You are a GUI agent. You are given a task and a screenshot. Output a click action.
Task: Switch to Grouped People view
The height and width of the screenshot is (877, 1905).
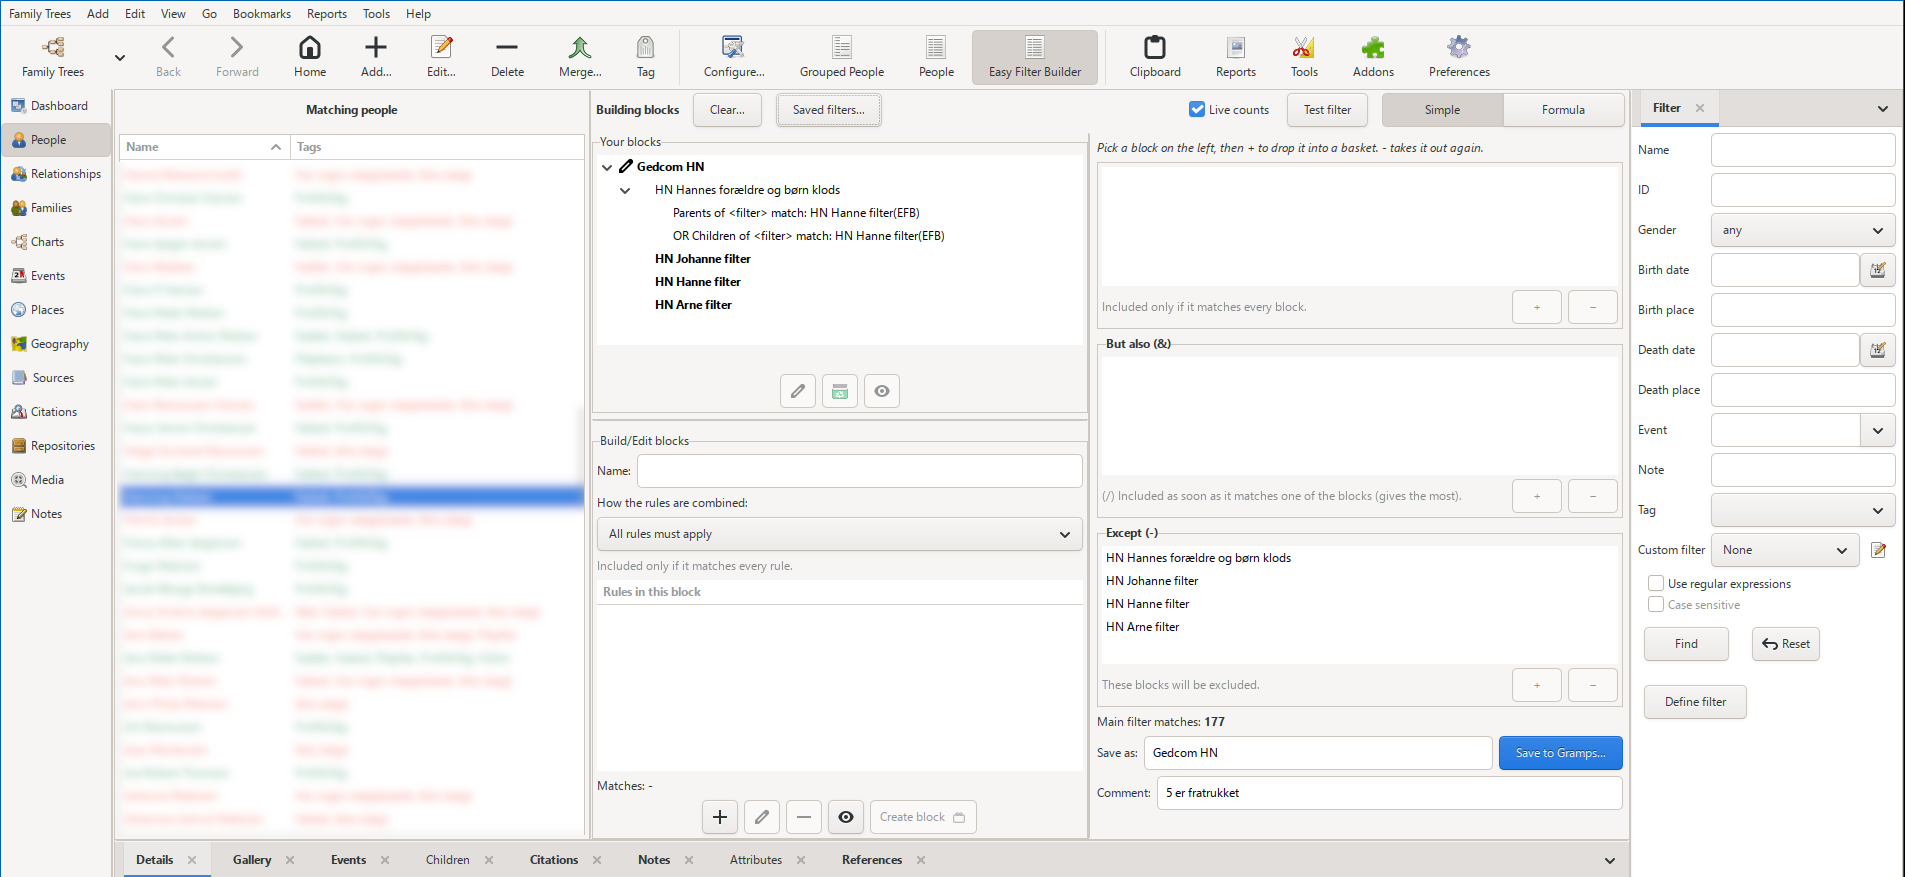point(842,57)
